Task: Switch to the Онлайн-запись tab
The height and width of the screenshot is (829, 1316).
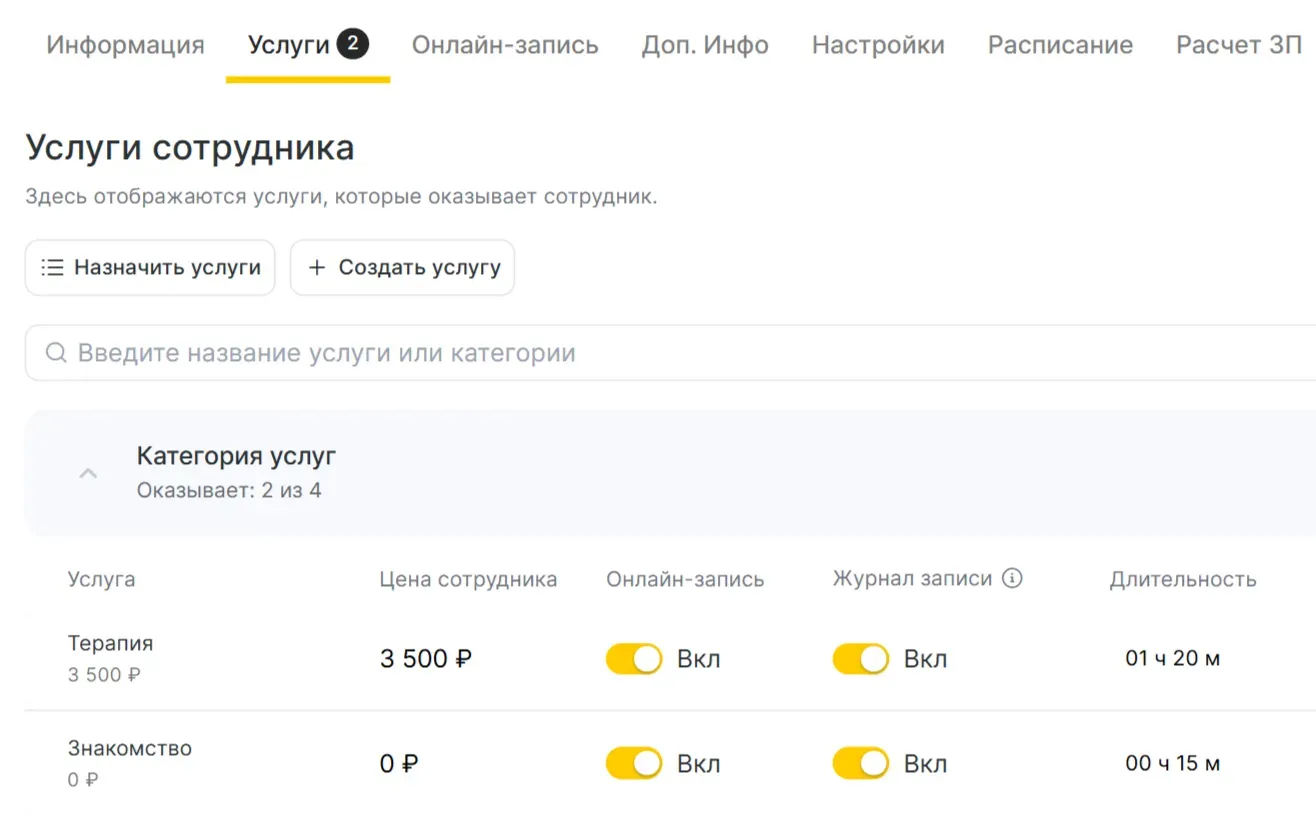Action: coord(505,45)
